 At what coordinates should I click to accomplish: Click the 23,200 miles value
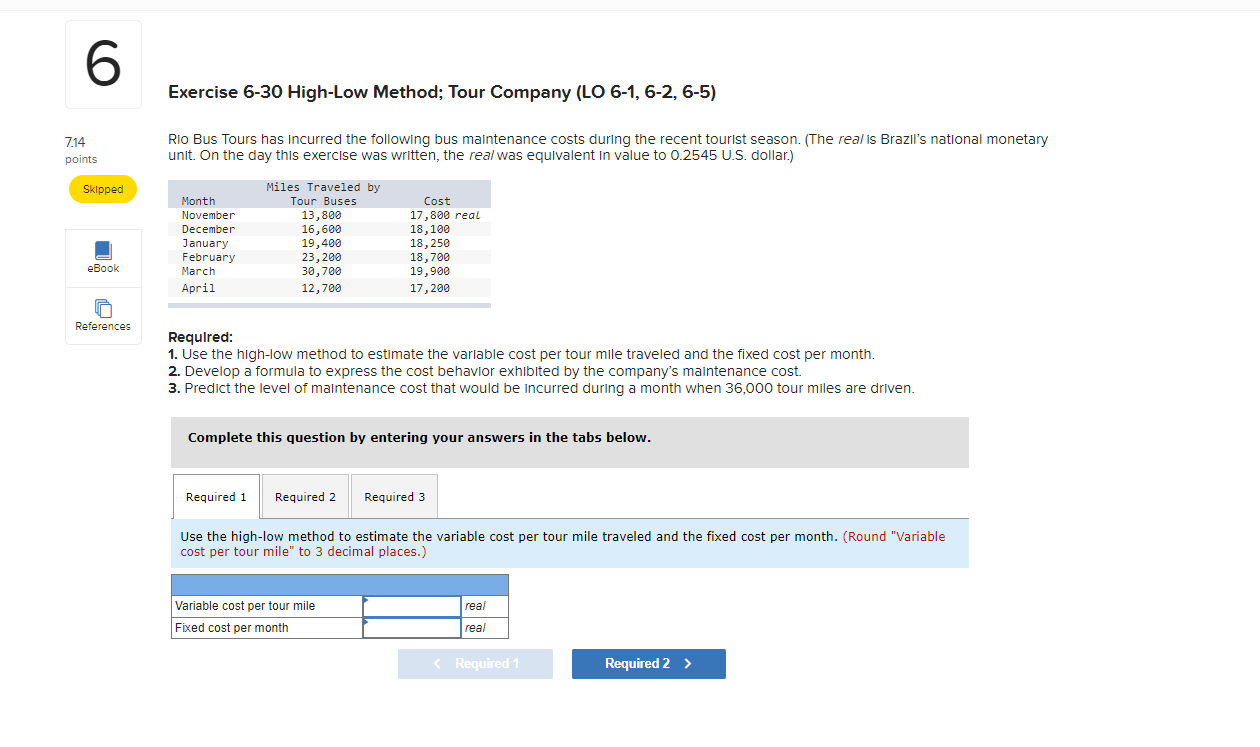point(321,257)
